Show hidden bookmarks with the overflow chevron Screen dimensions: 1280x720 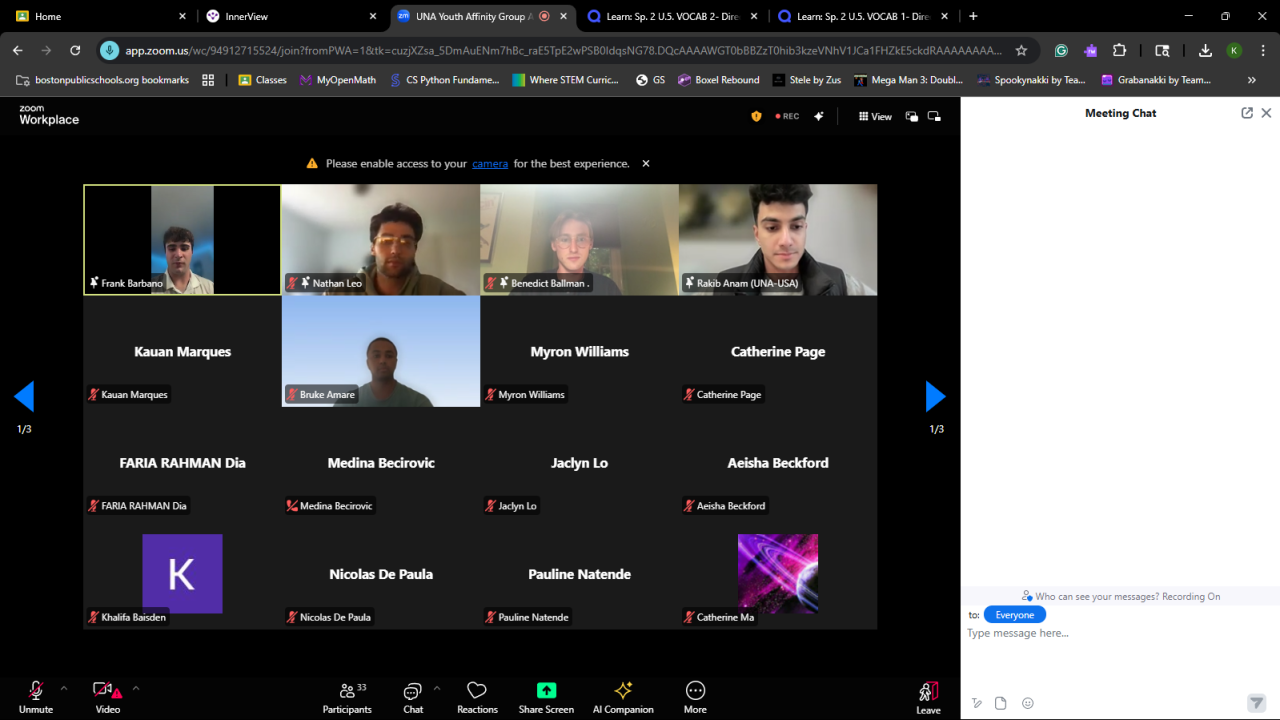point(1251,80)
